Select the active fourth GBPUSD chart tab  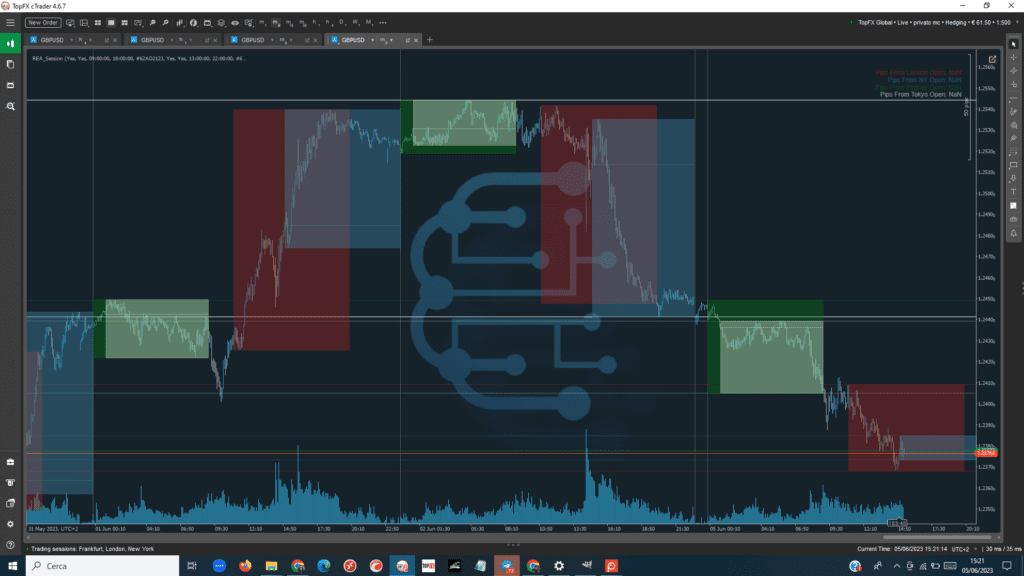353,40
